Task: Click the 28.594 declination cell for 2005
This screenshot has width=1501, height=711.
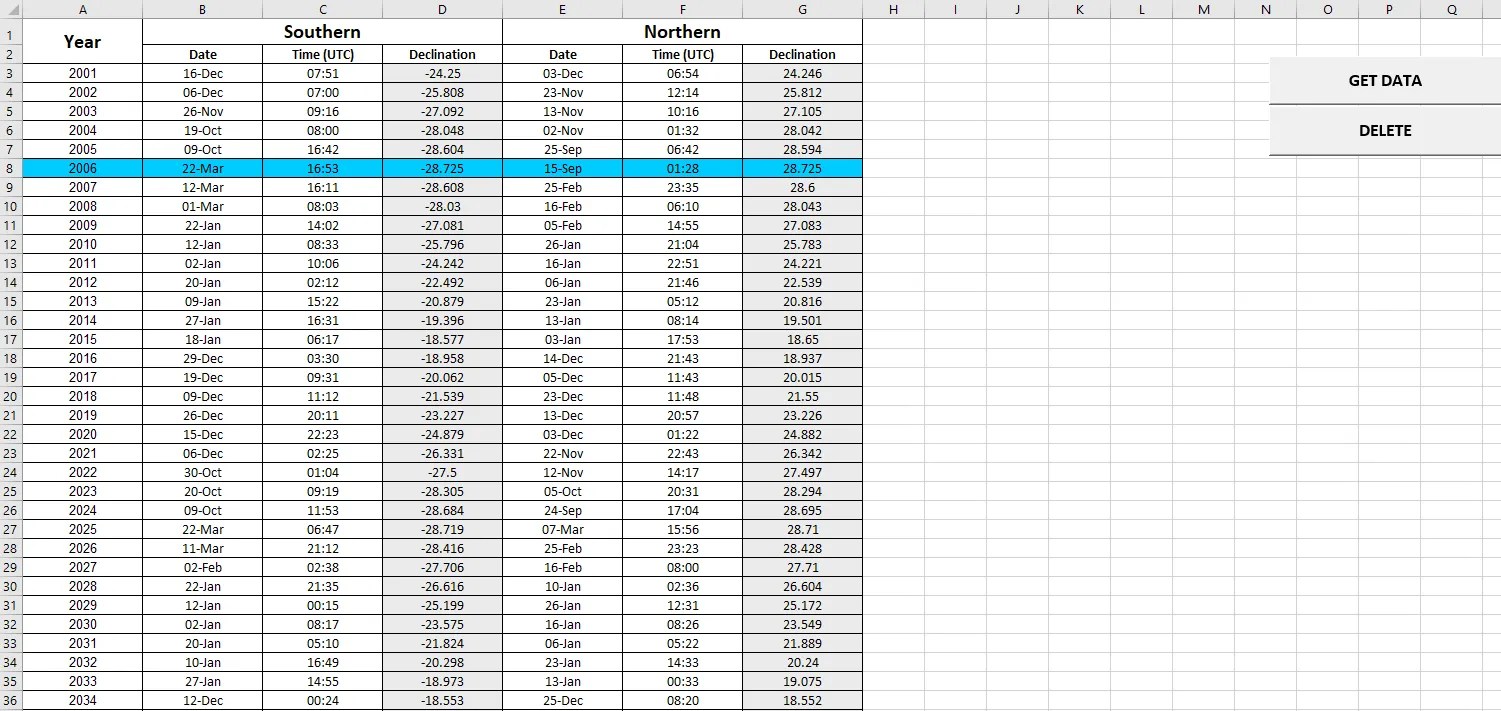Action: click(x=802, y=149)
